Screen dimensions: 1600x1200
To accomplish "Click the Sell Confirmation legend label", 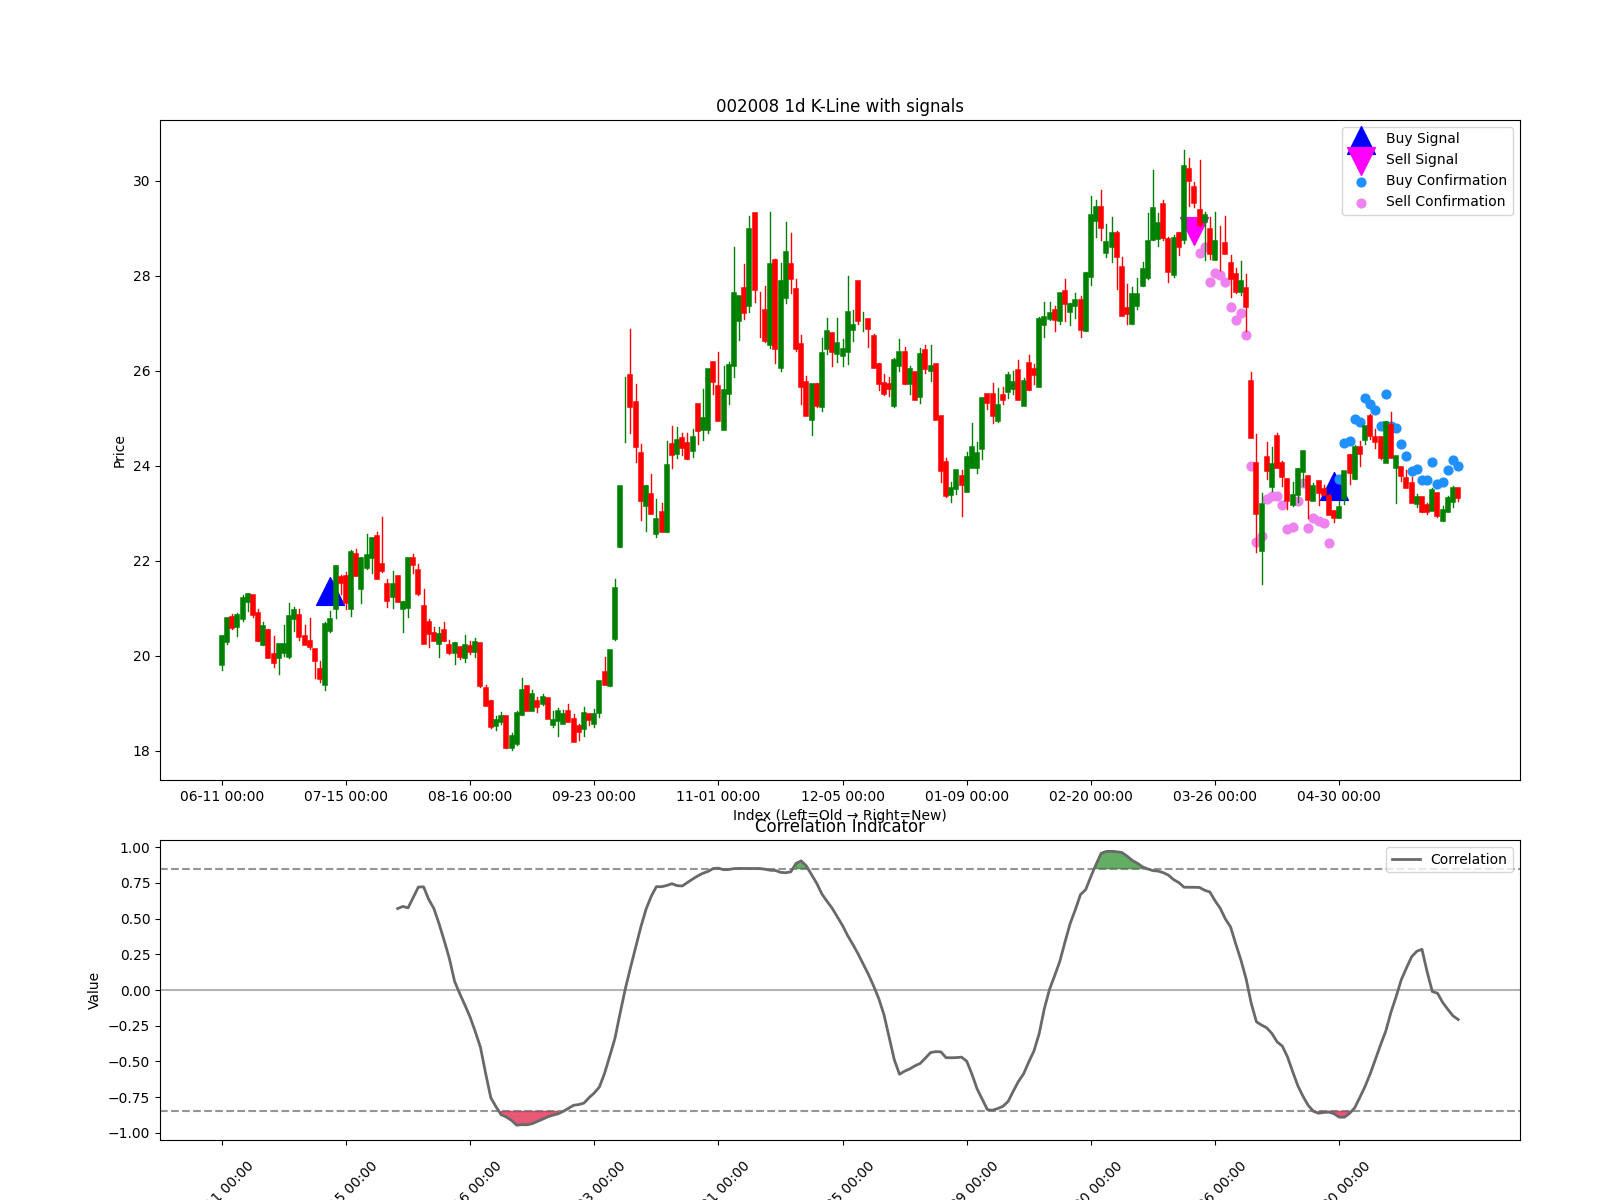I will [x=1445, y=201].
